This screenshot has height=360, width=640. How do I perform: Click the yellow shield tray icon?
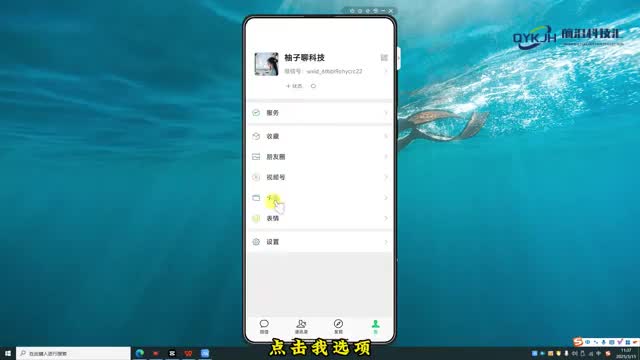558,353
